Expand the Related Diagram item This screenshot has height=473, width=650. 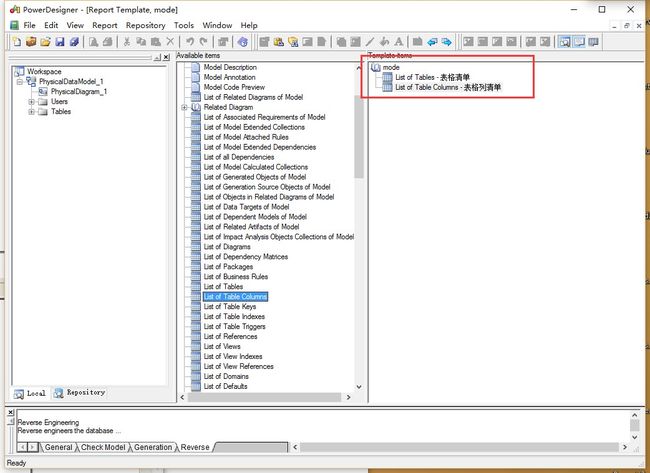tap(184, 107)
